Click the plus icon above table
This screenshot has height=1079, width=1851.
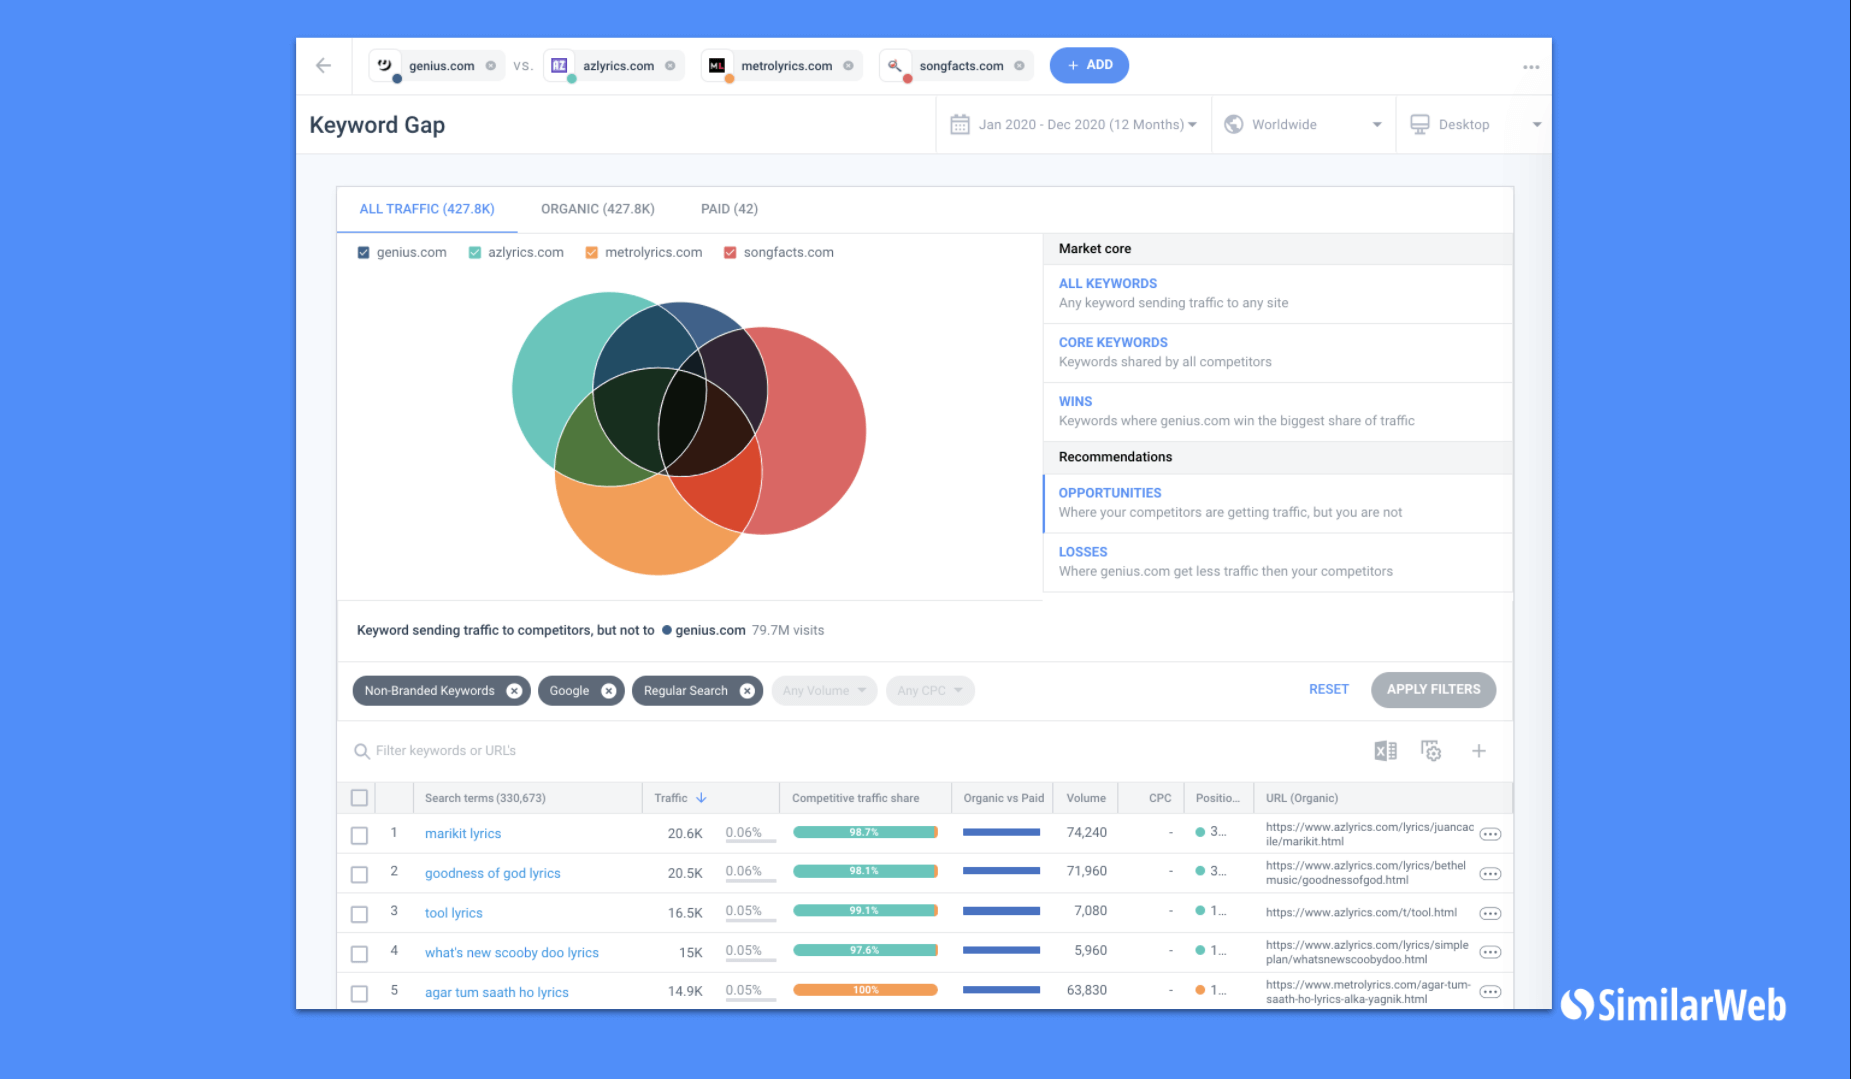coord(1479,751)
